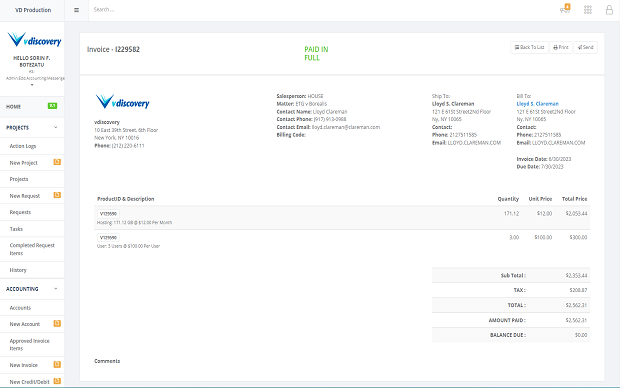Click the Hosting 171.12 GB description text

pyautogui.click(x=134, y=223)
